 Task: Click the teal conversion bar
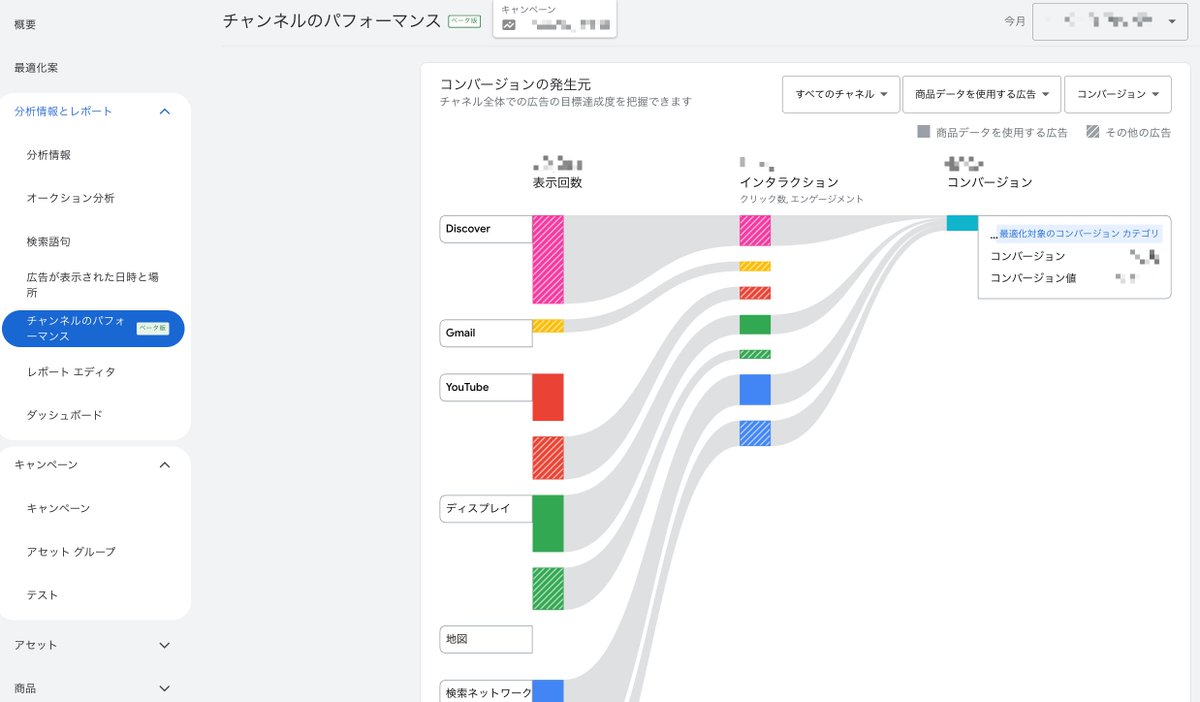point(962,223)
